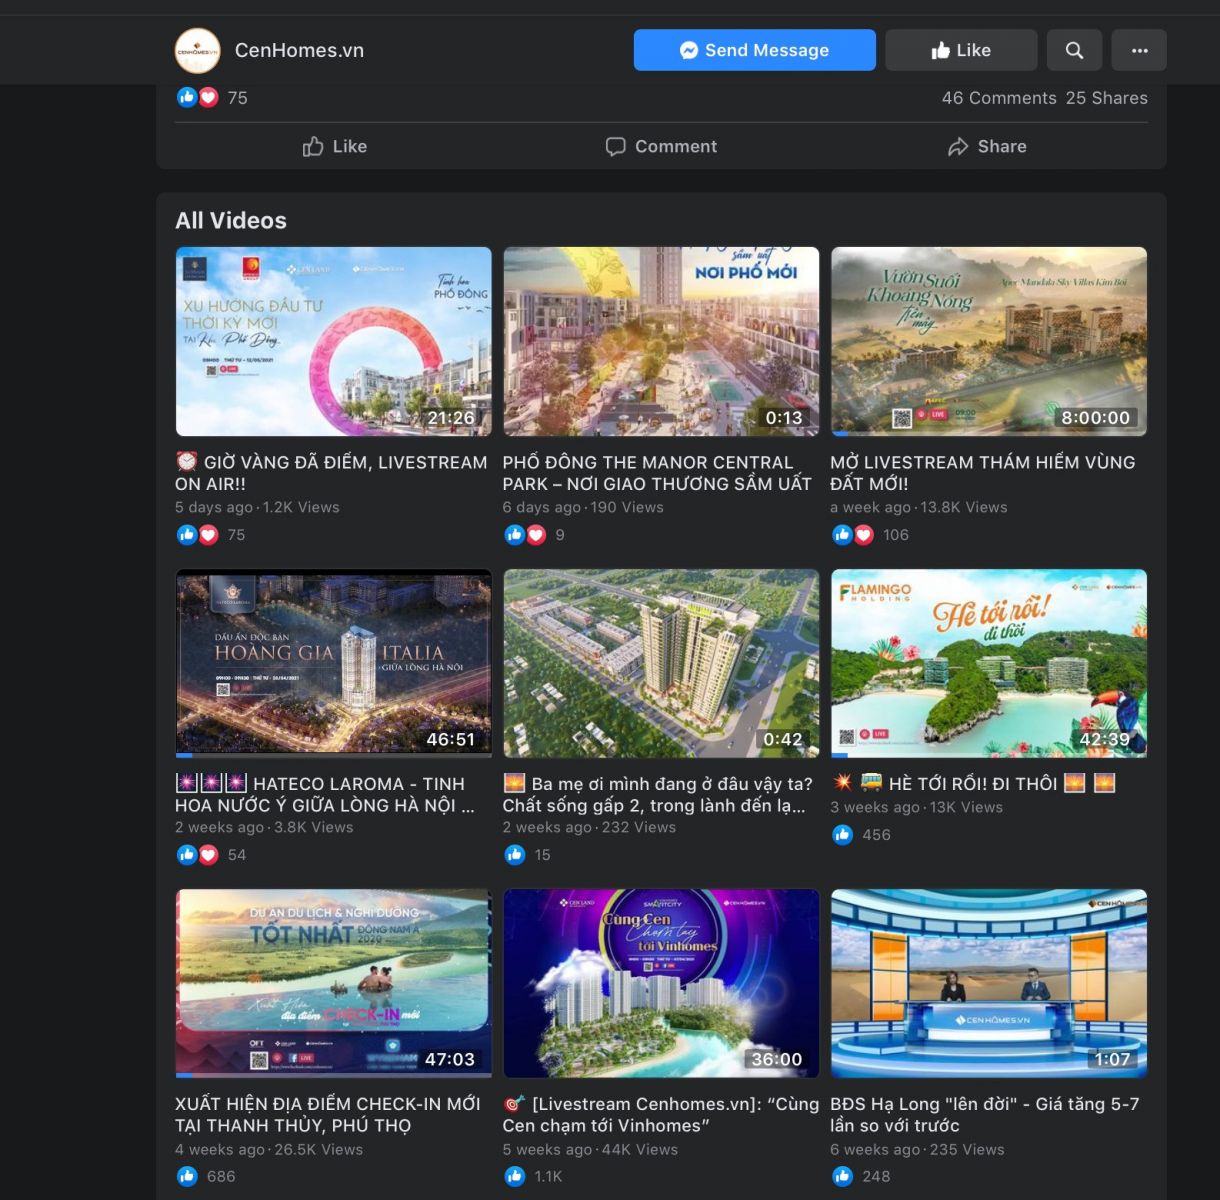Viewport: 1220px width, 1200px height.
Task: Click reactions icon beside count 106
Action: (x=853, y=535)
